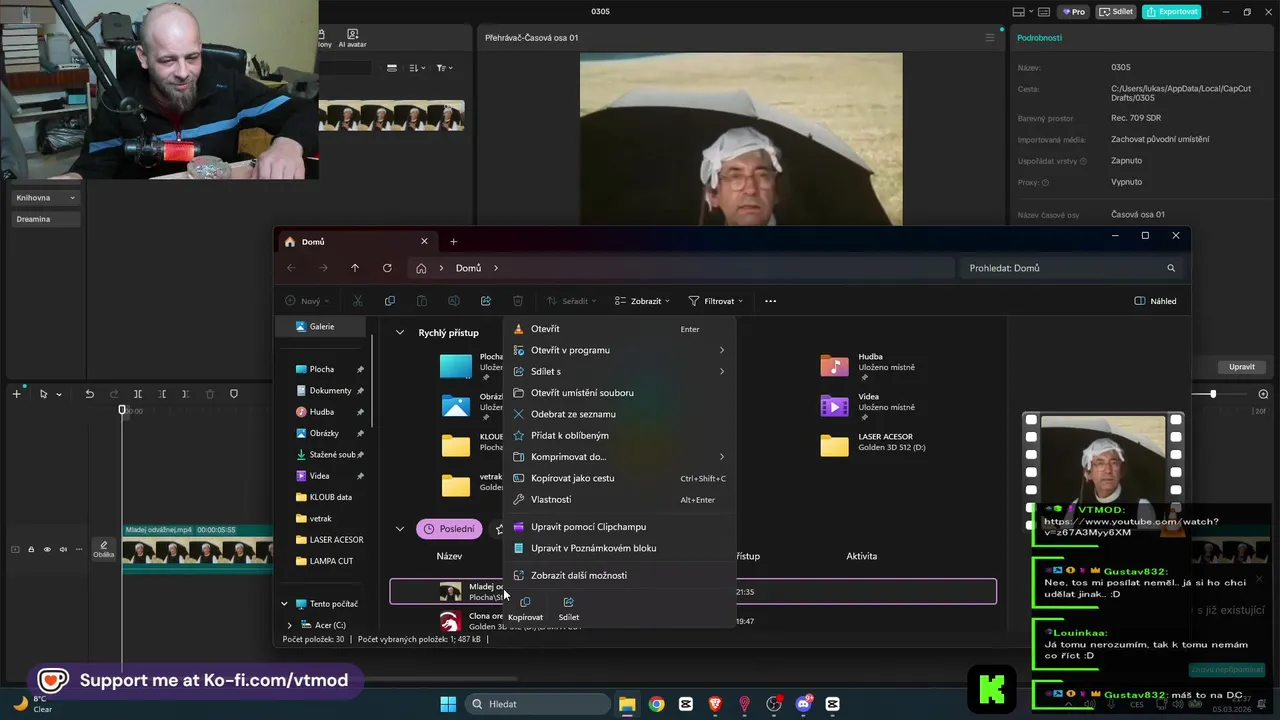Image resolution: width=1280 pixels, height=720 pixels.
Task: Click the CapCut timeline zoom-in magnifier icon
Action: coord(1263,394)
